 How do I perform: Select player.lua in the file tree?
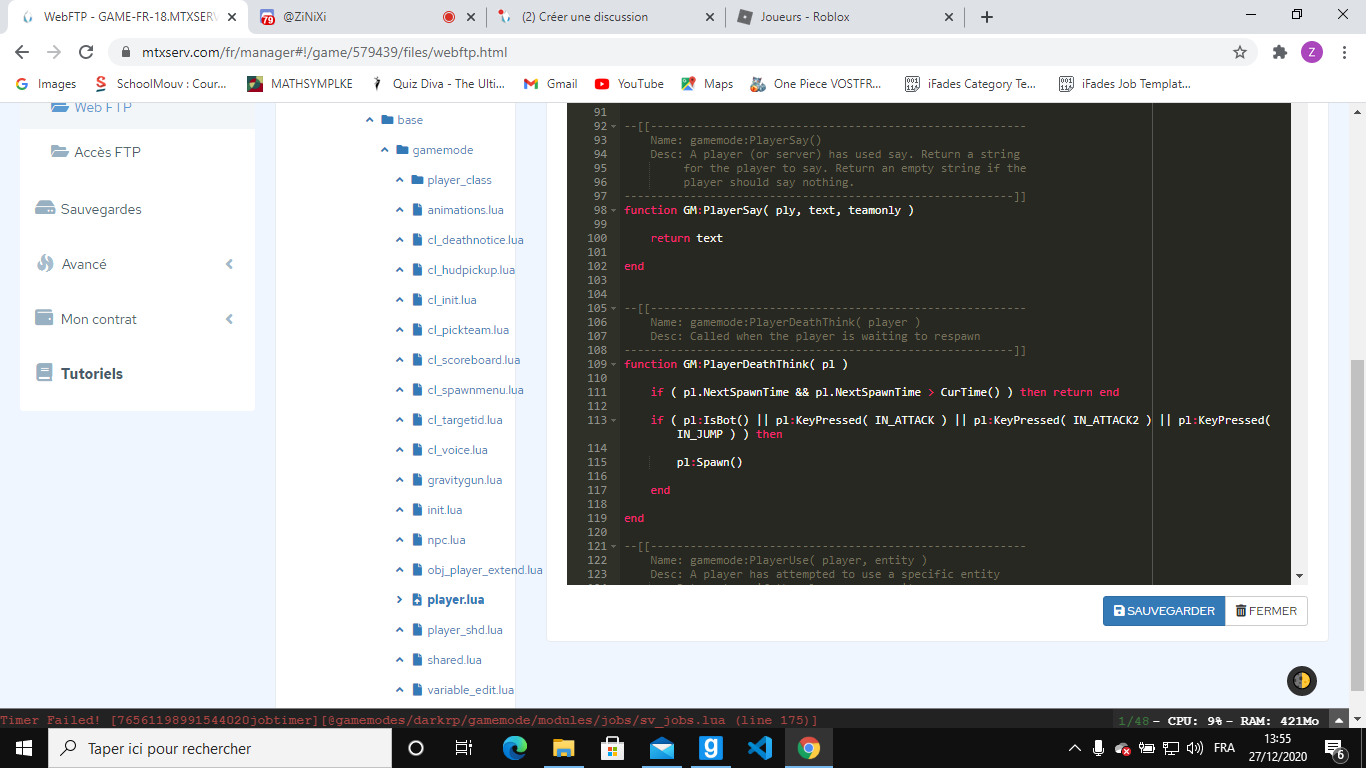pyautogui.click(x=455, y=600)
